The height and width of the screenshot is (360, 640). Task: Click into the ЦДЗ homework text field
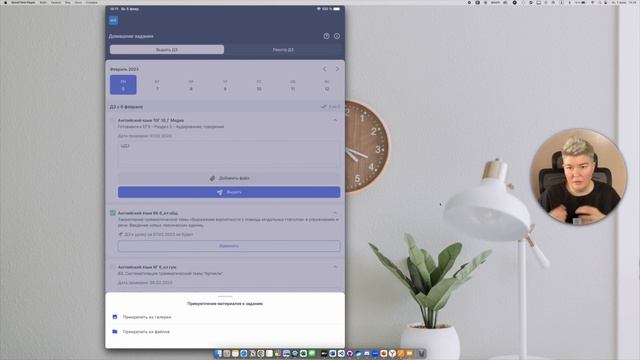[x=229, y=154]
